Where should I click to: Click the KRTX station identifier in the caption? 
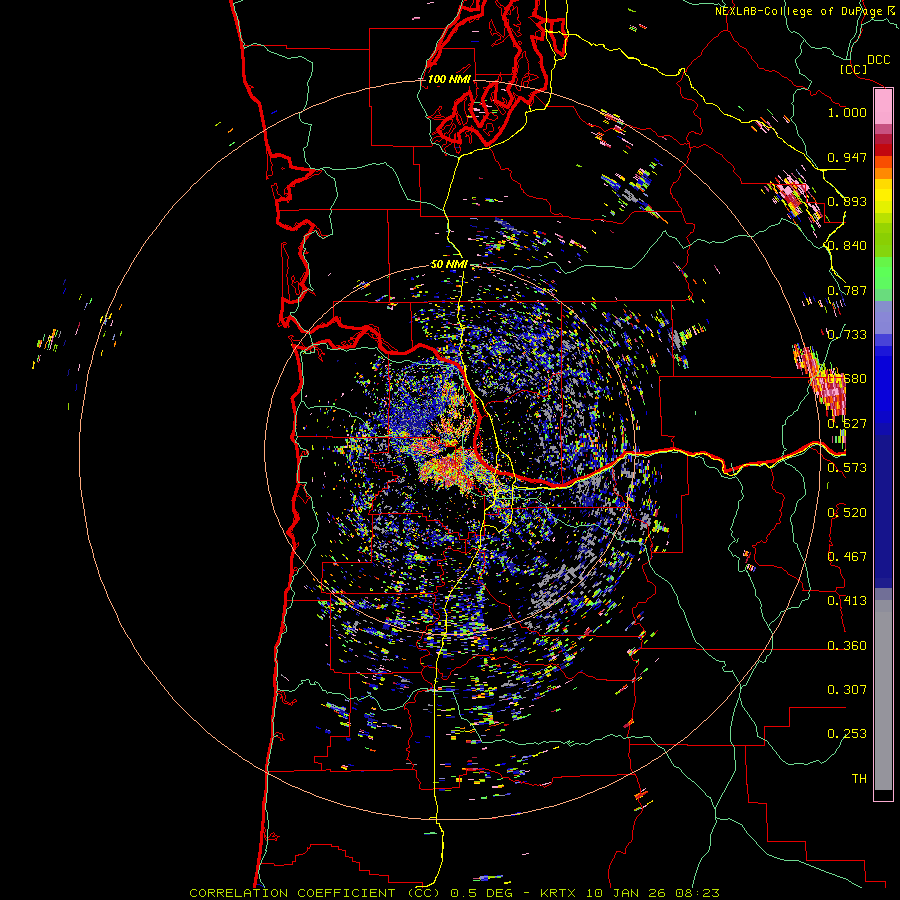tap(557, 893)
